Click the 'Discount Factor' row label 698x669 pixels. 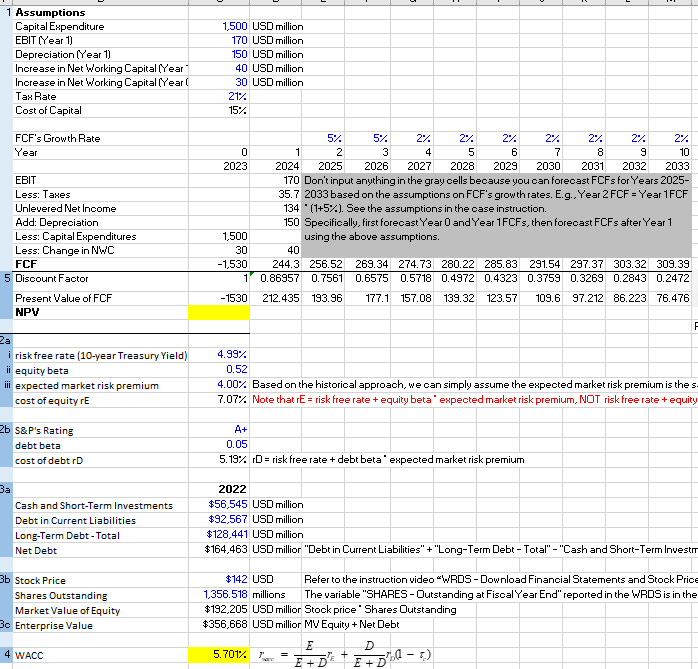tap(52, 279)
